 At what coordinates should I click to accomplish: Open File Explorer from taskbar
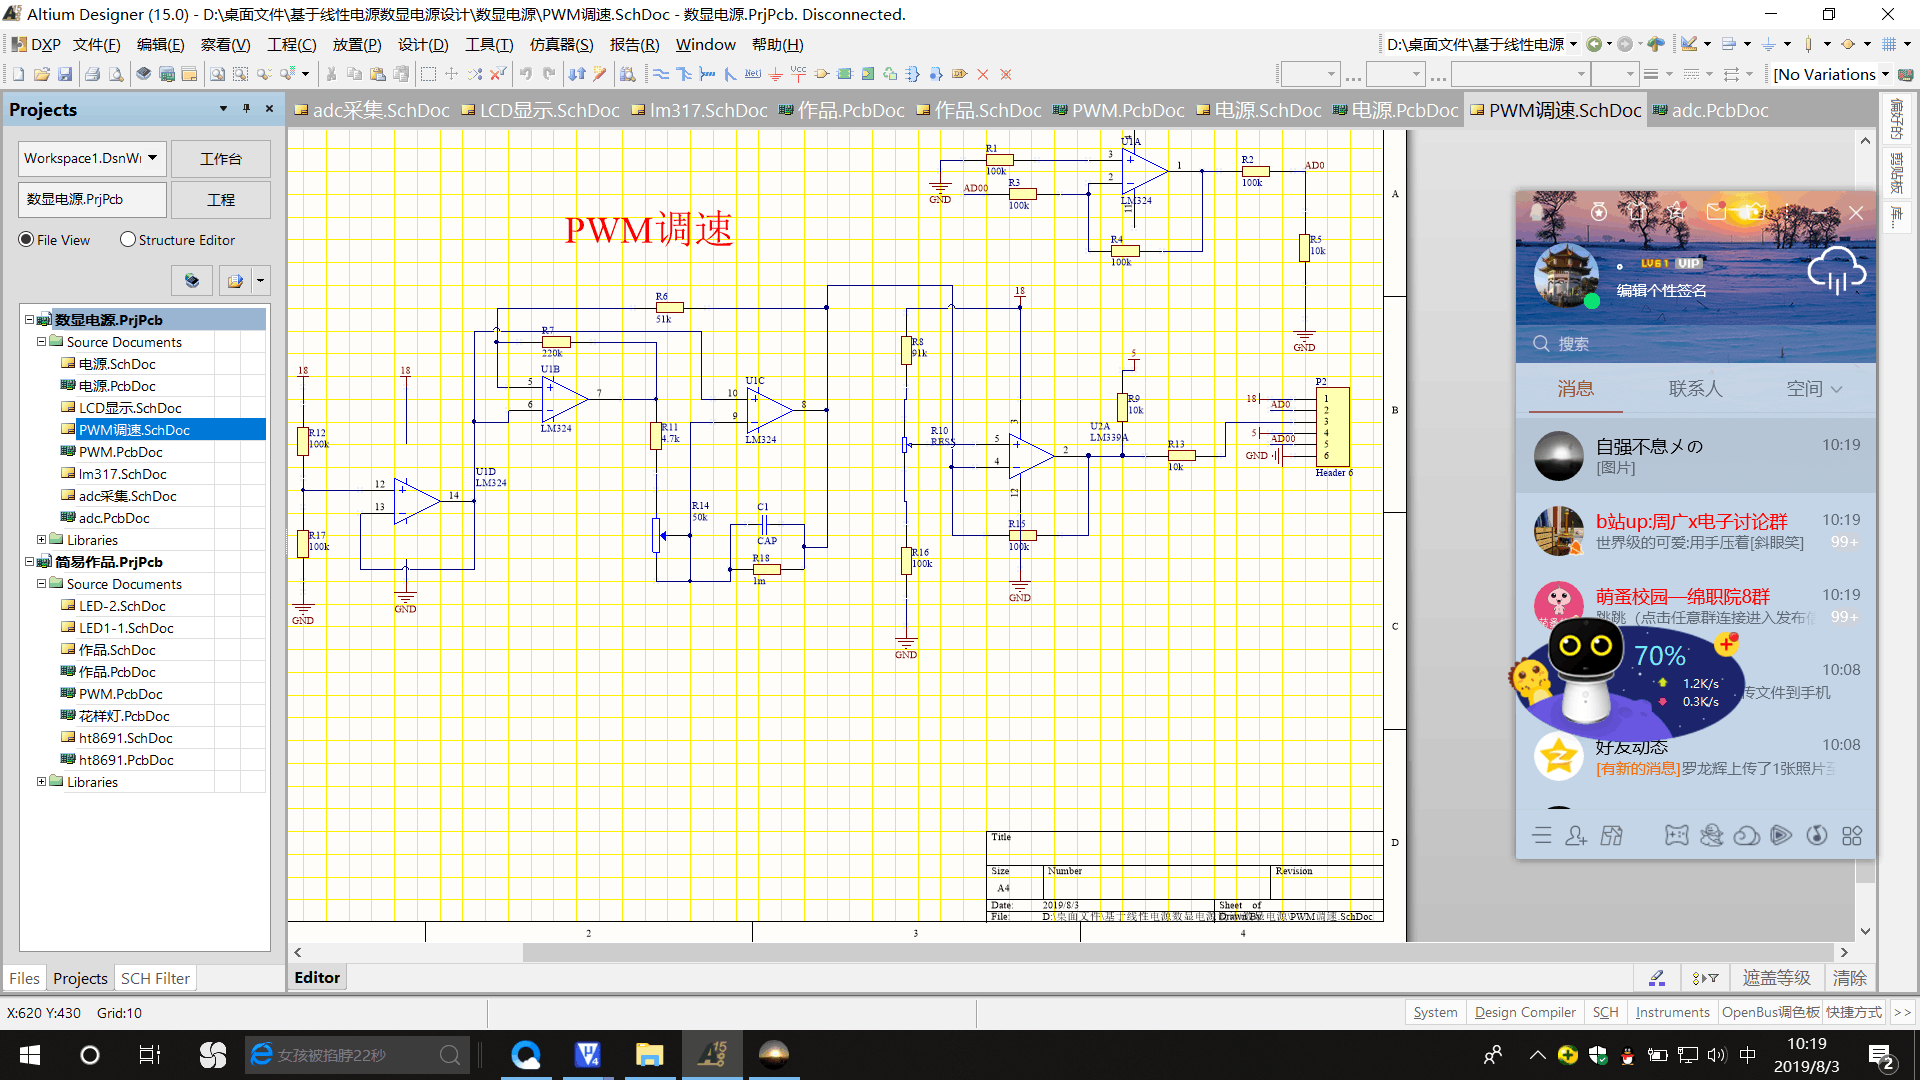[649, 1055]
